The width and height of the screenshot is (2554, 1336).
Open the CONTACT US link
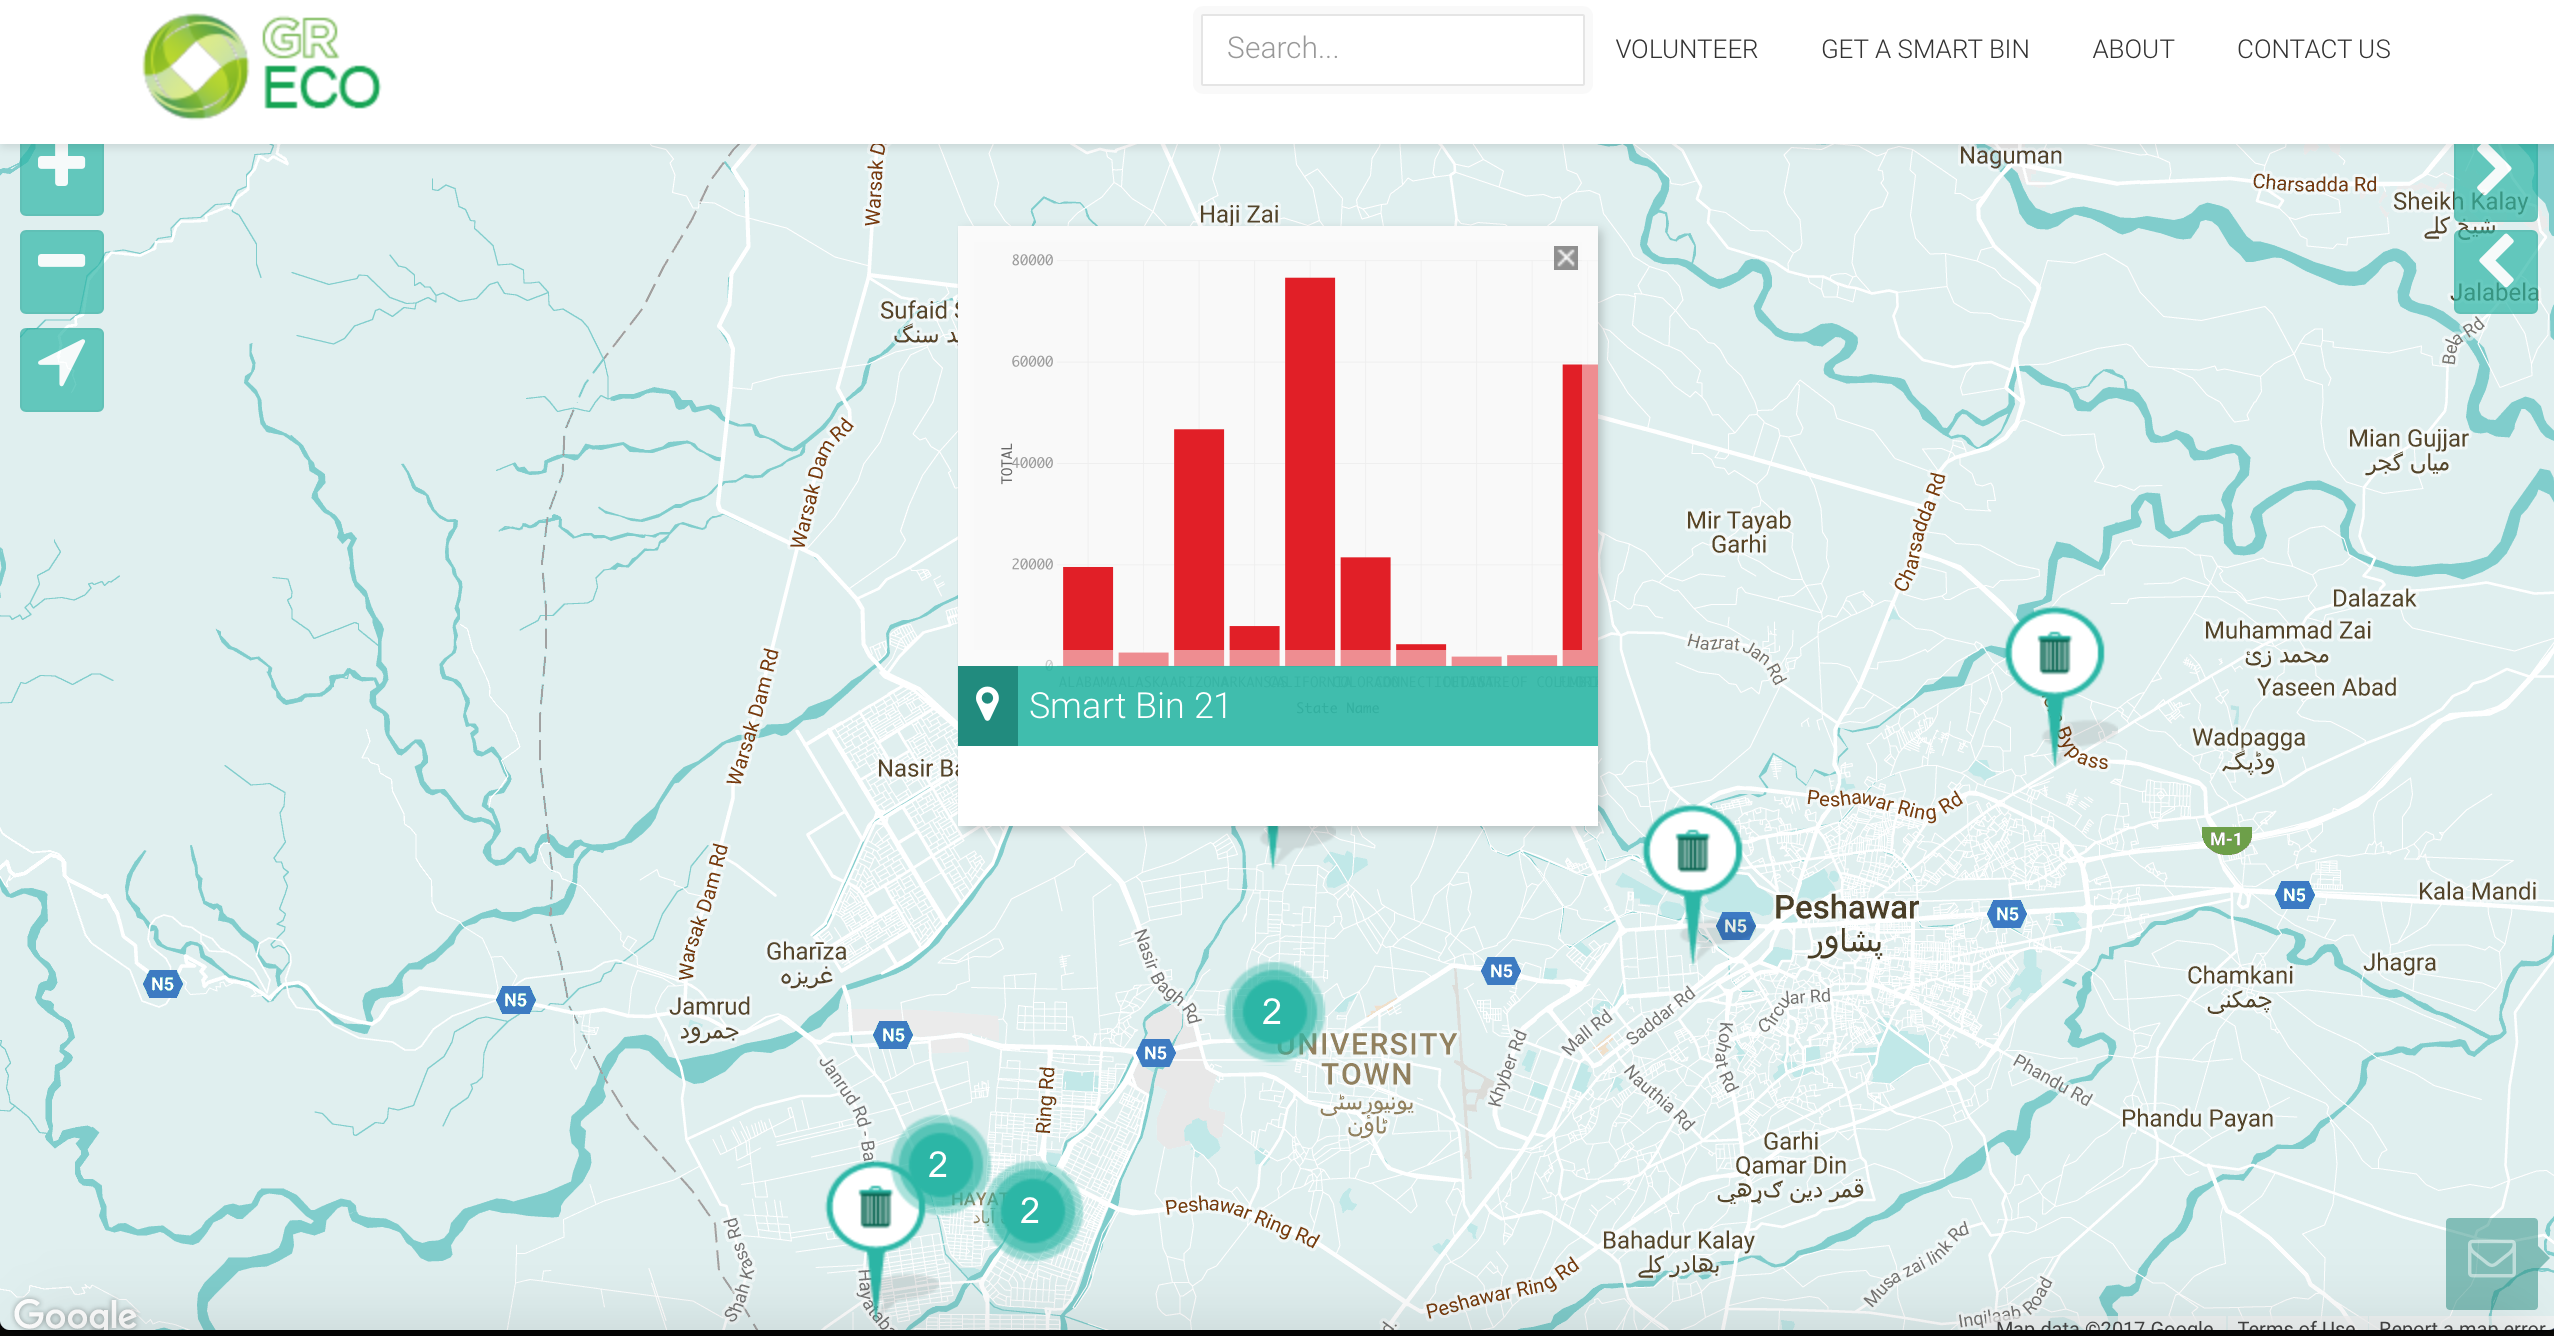point(2313,49)
